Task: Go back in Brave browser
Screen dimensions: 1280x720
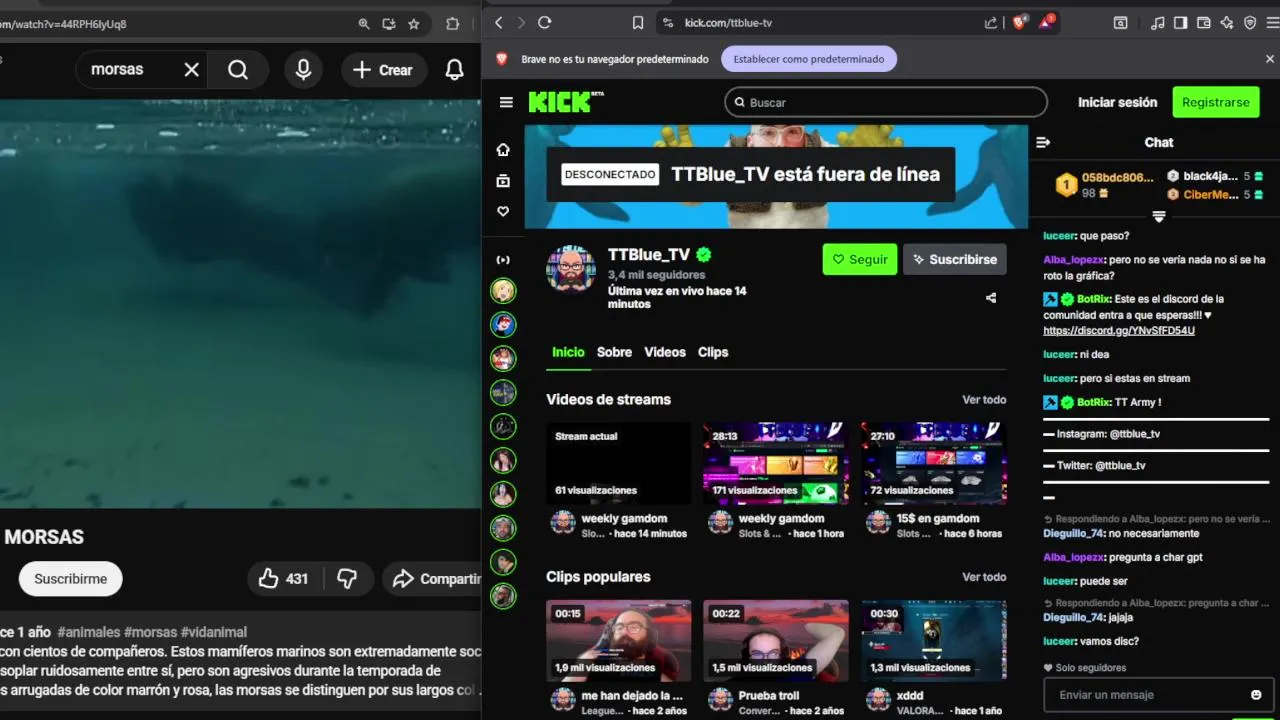Action: click(497, 22)
